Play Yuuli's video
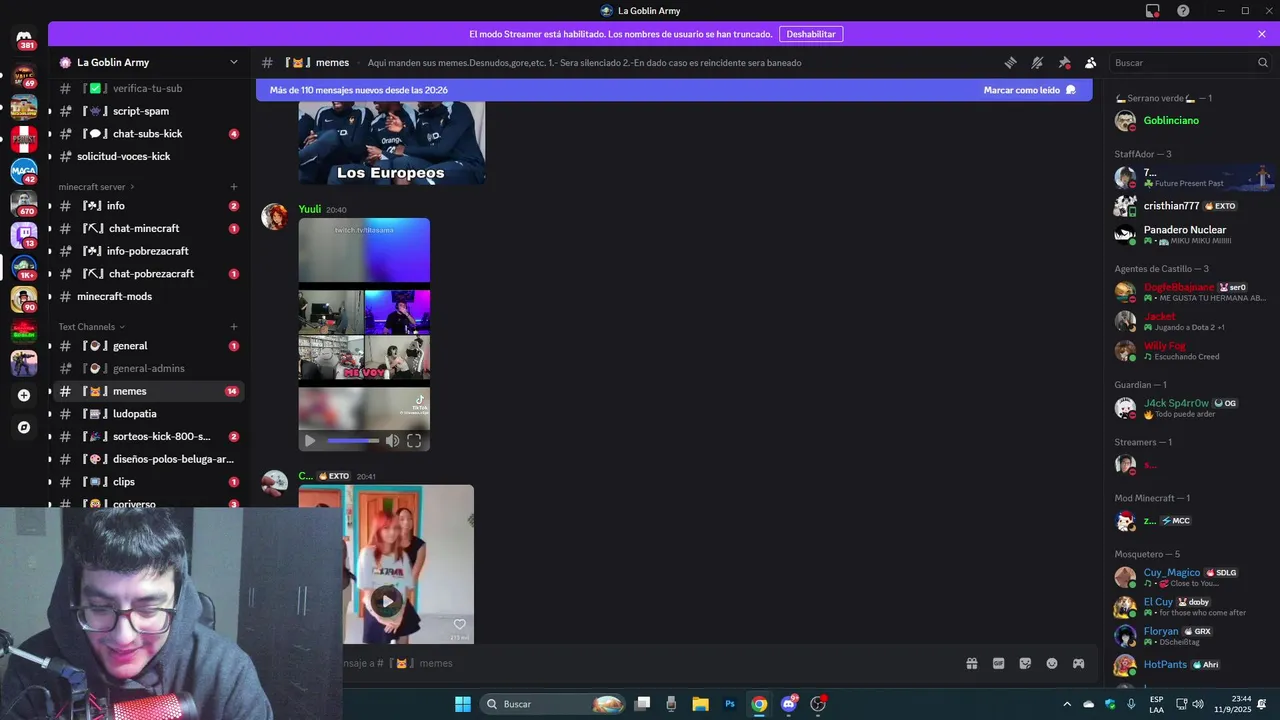 point(310,441)
